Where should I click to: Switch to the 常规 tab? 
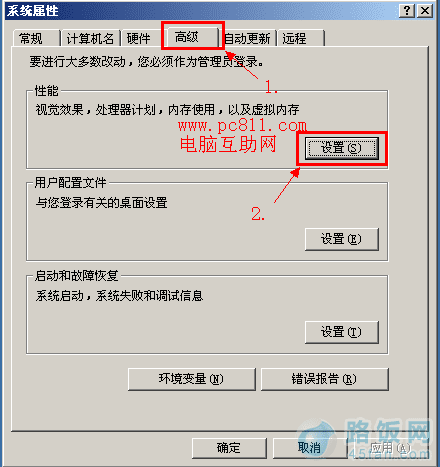coord(36,38)
